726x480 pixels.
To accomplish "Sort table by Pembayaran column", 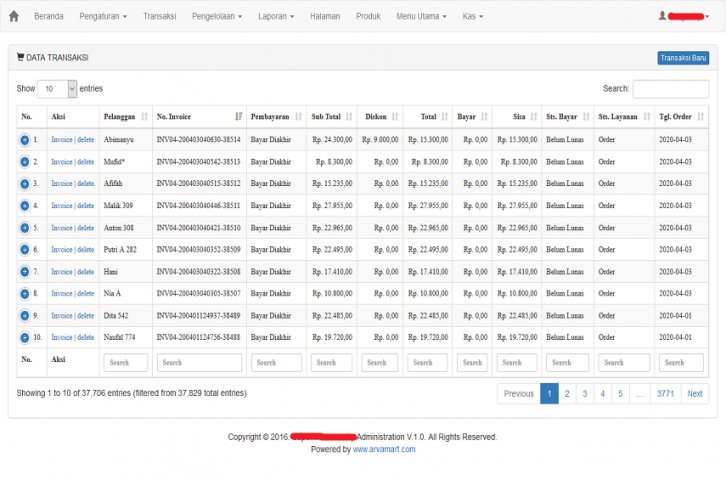I will (x=276, y=117).
